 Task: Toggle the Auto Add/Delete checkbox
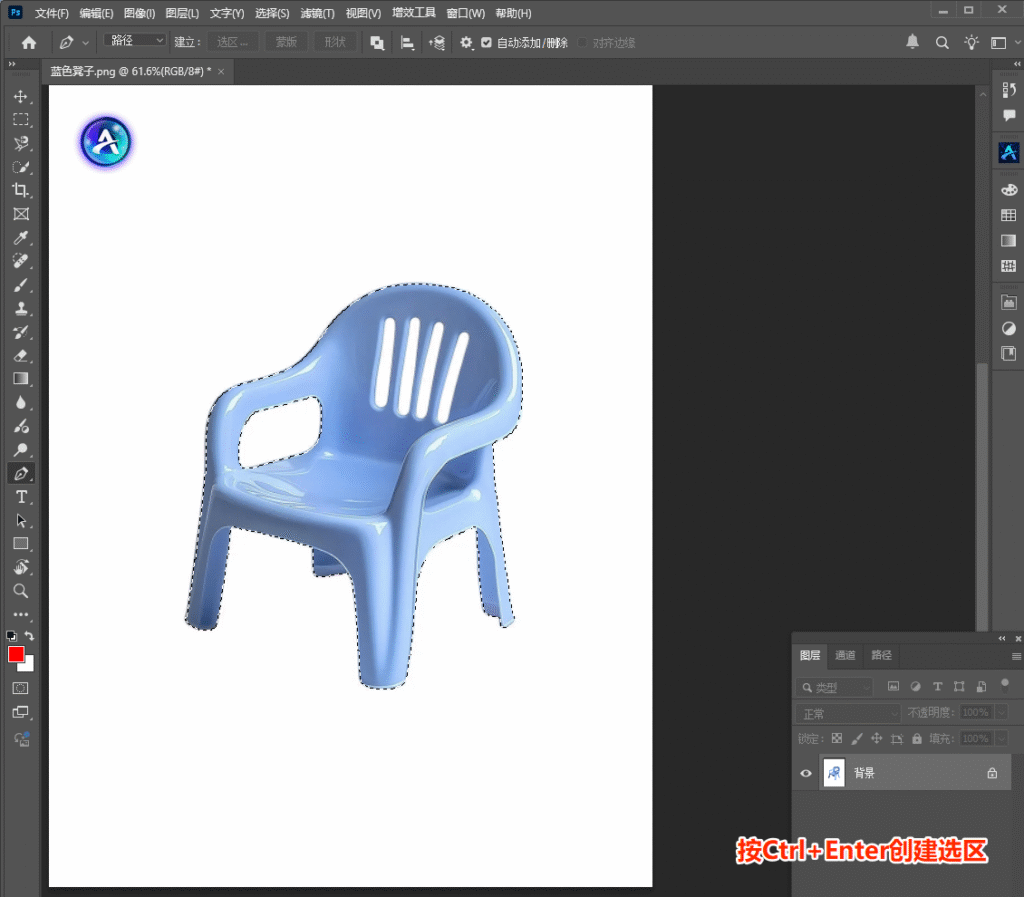click(x=486, y=42)
